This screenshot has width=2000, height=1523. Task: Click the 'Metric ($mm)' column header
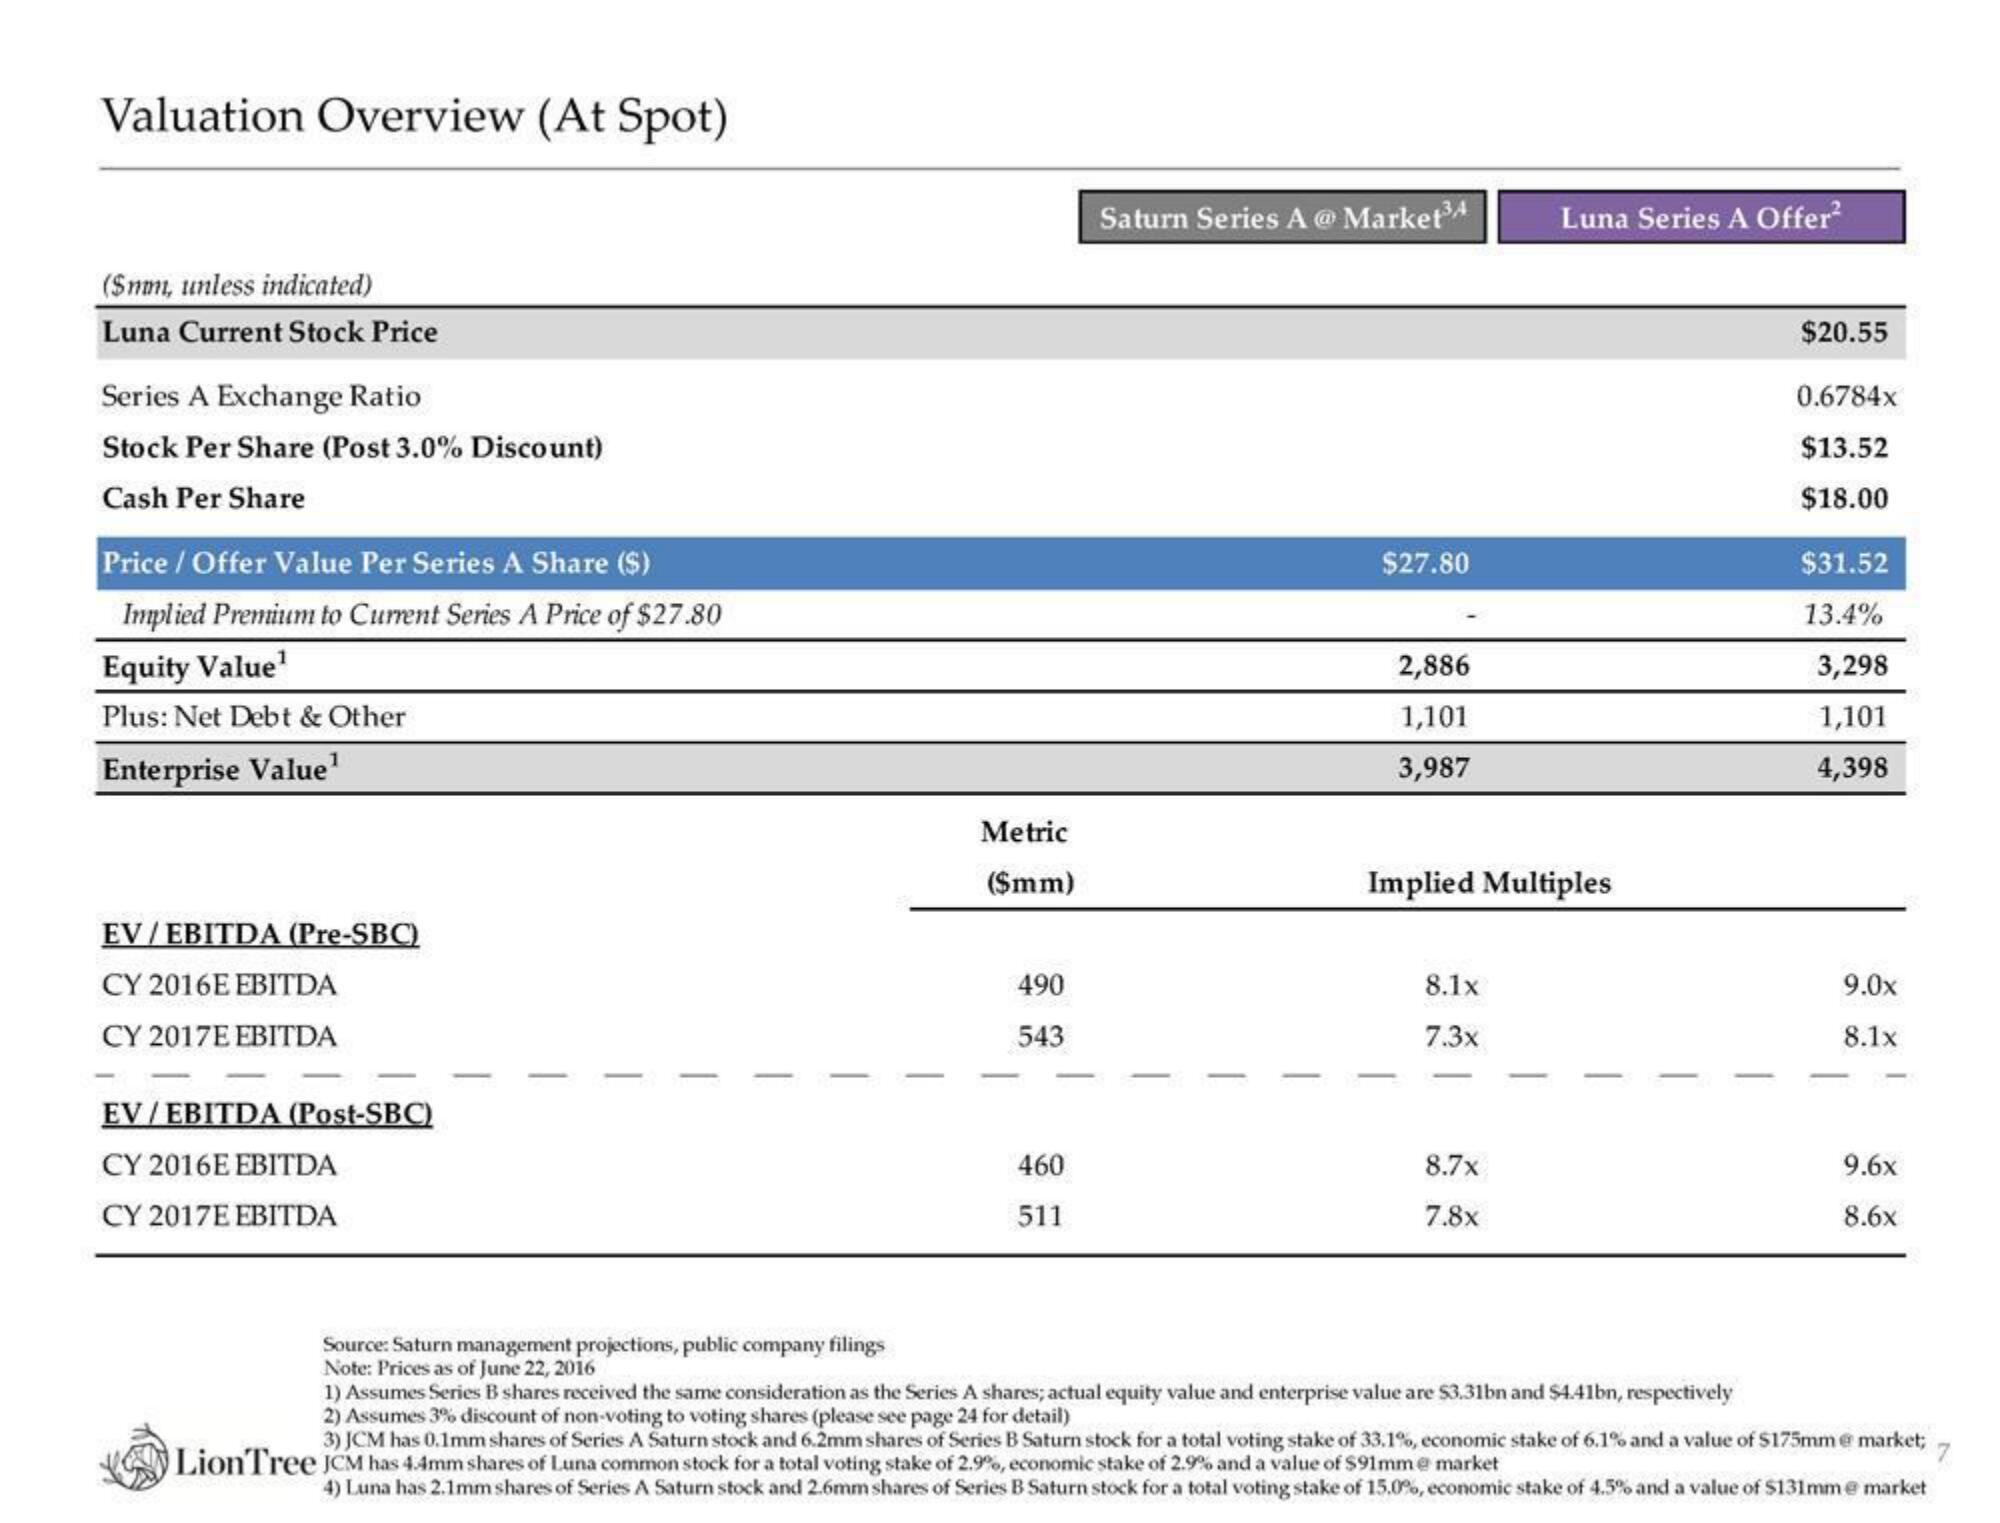pos(1028,857)
